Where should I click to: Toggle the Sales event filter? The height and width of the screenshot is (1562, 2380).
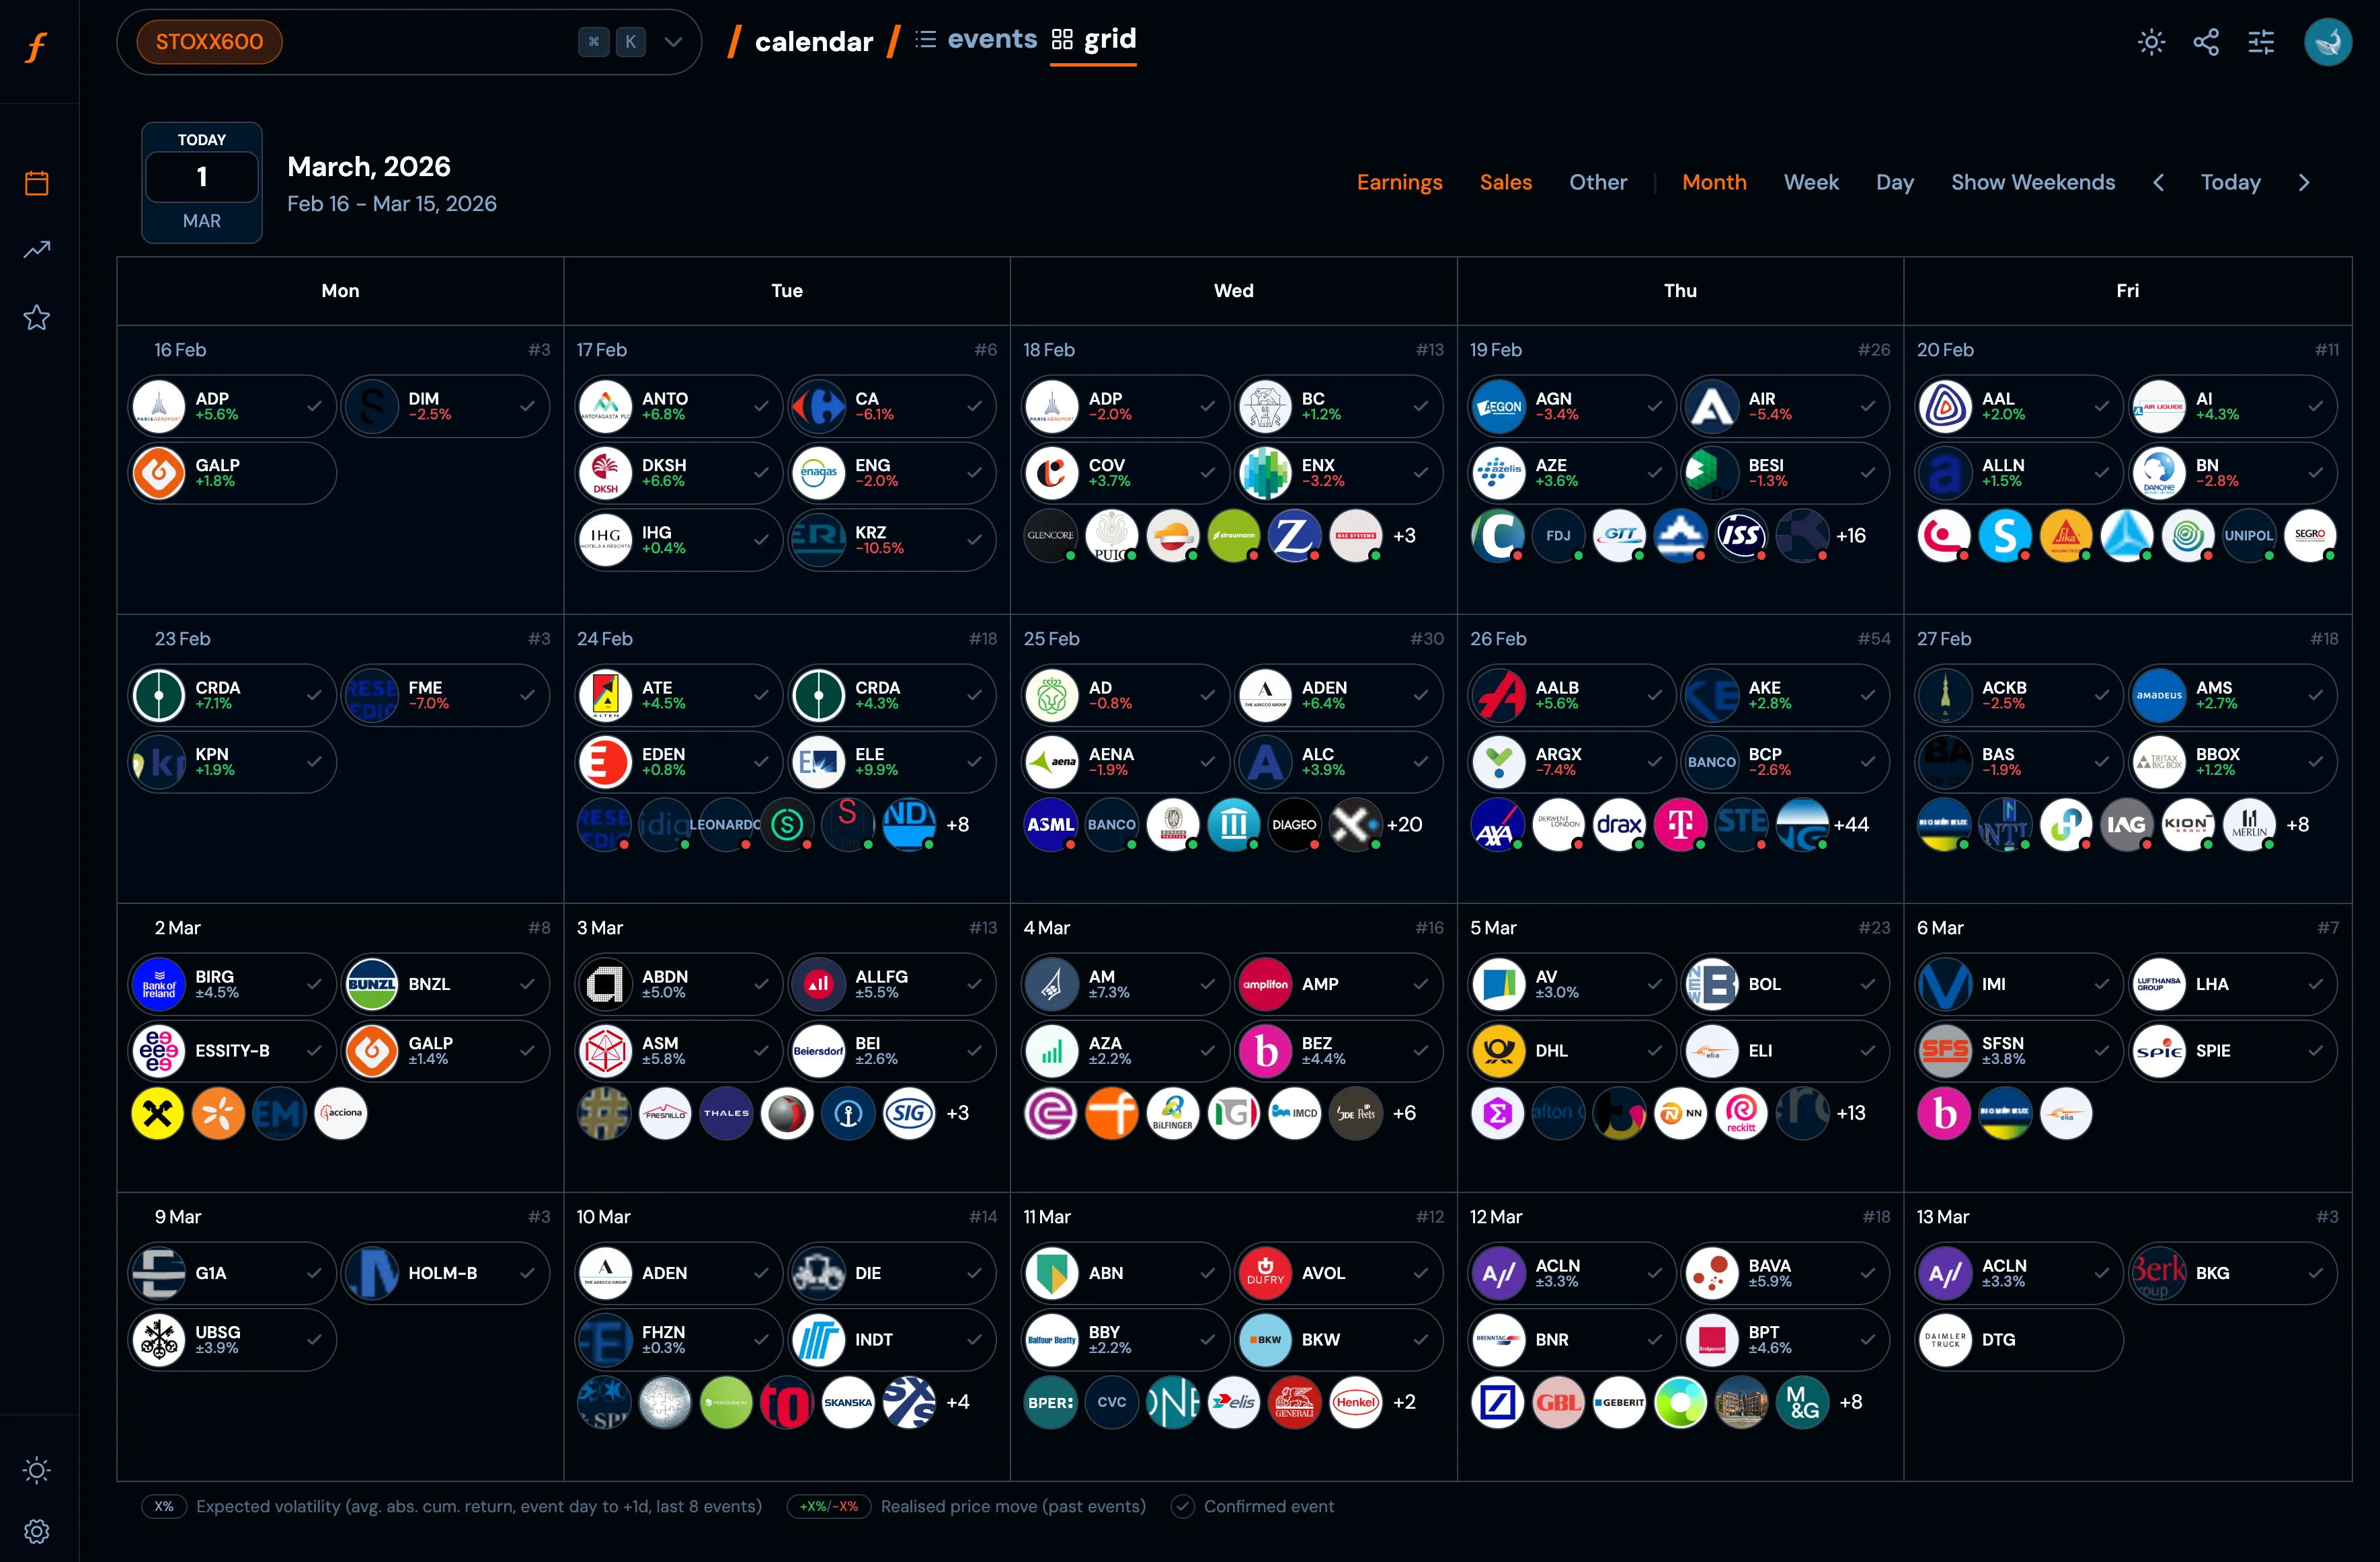pos(1505,182)
